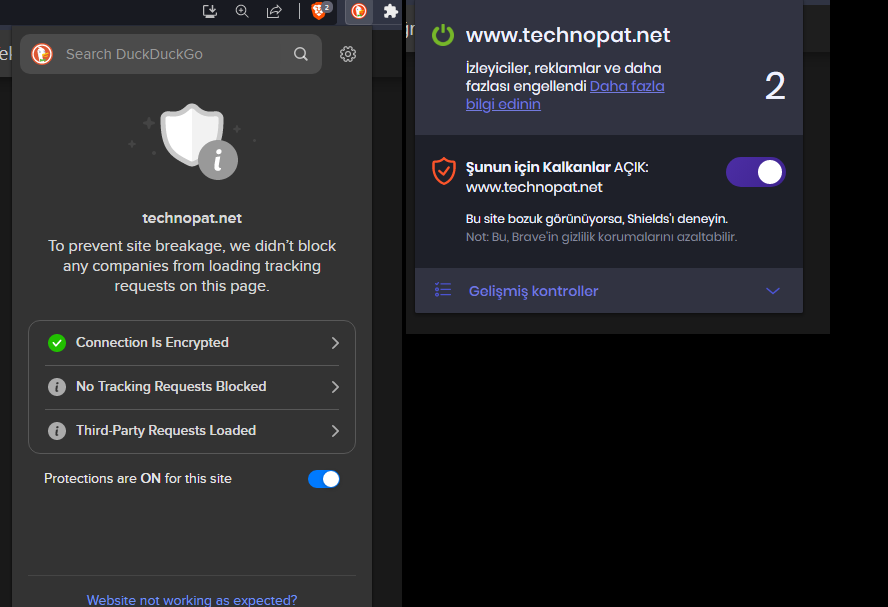
Task: Click info icon beside No Tracking Requests Blocked
Action: (x=57, y=387)
